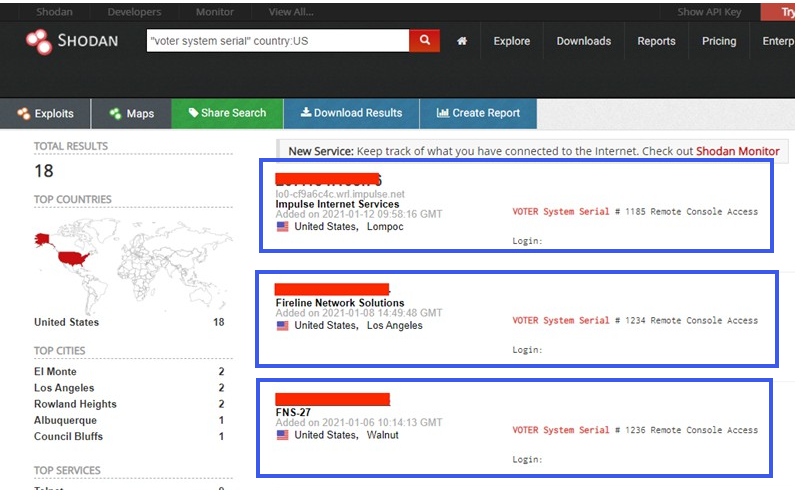The width and height of the screenshot is (799, 490).
Task: Click the SHODAN brand text
Action: (x=88, y=41)
